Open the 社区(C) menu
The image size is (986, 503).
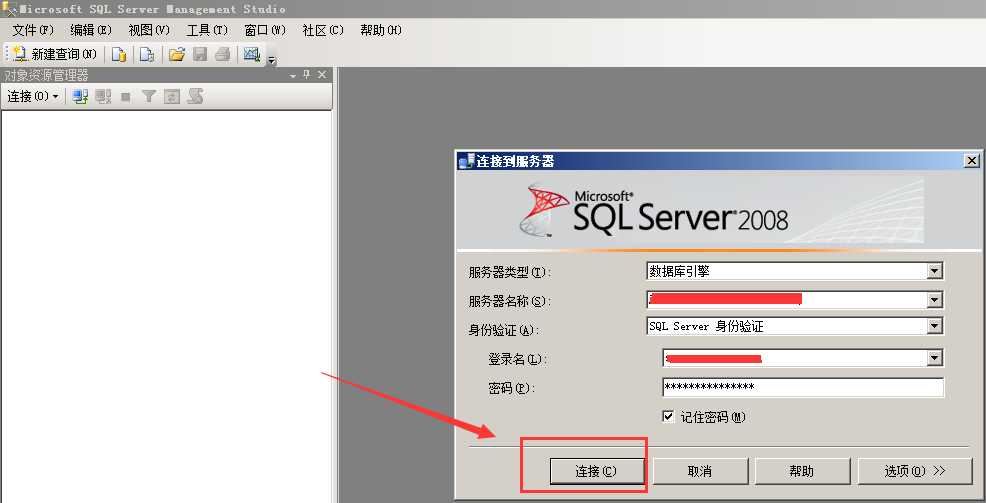[x=323, y=30]
